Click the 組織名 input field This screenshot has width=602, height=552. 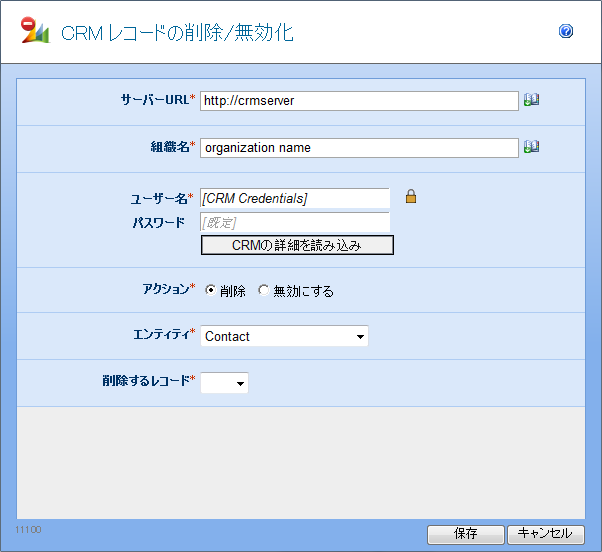pos(359,147)
